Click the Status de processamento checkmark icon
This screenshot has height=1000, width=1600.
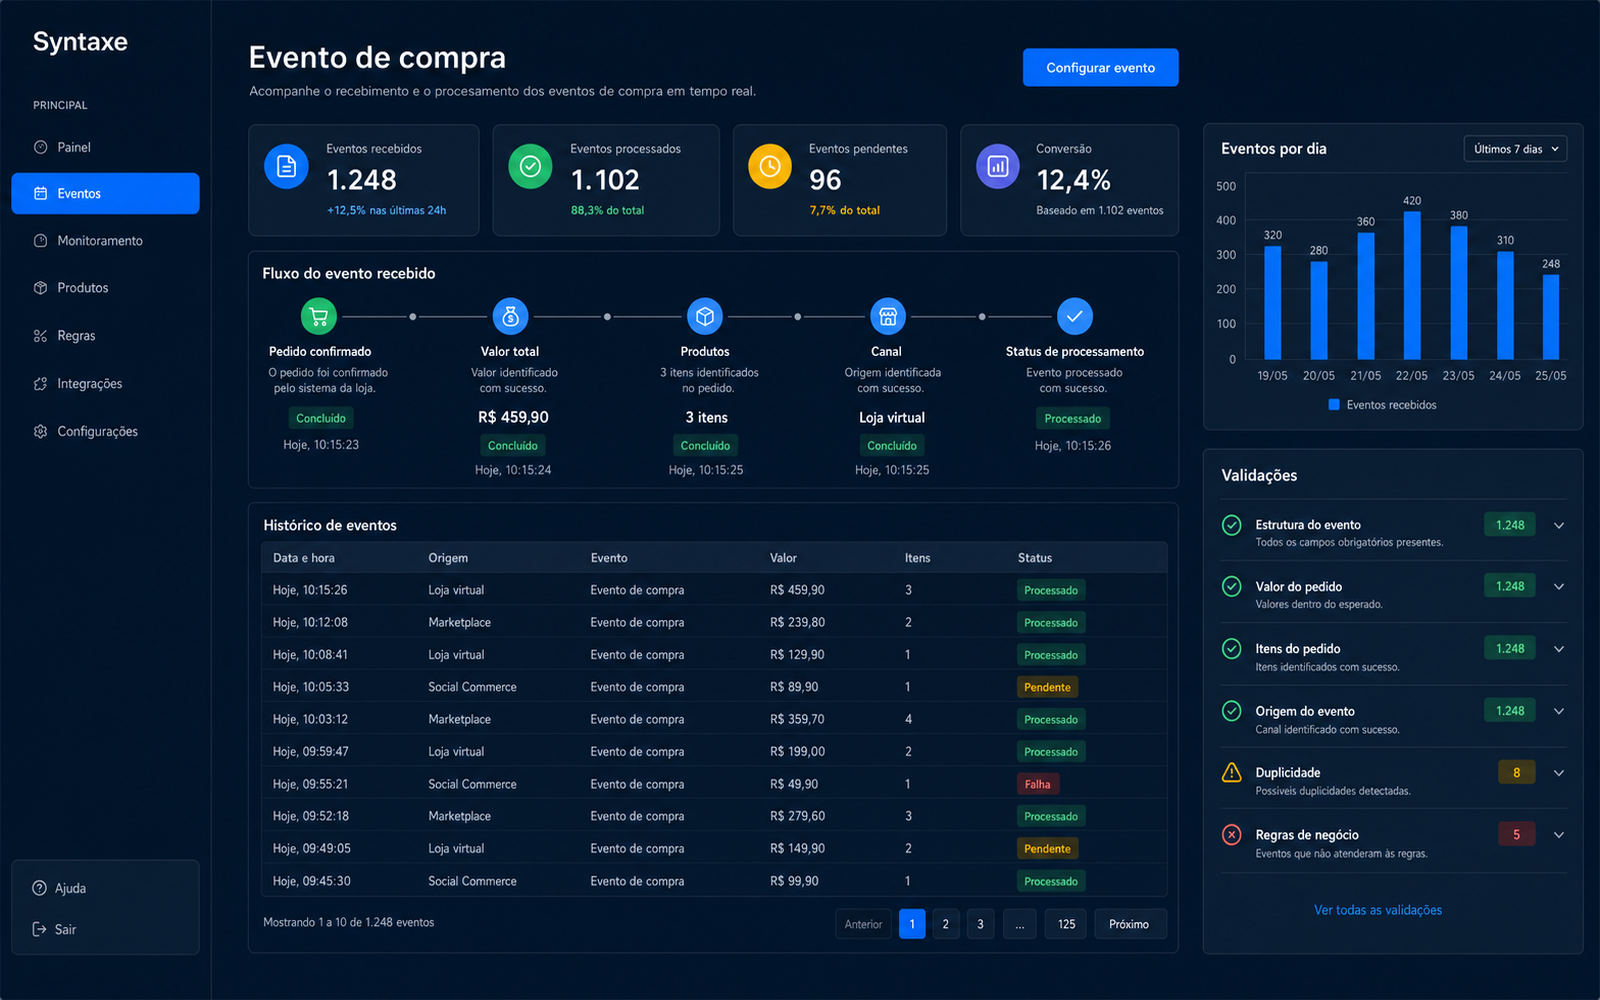(x=1075, y=317)
